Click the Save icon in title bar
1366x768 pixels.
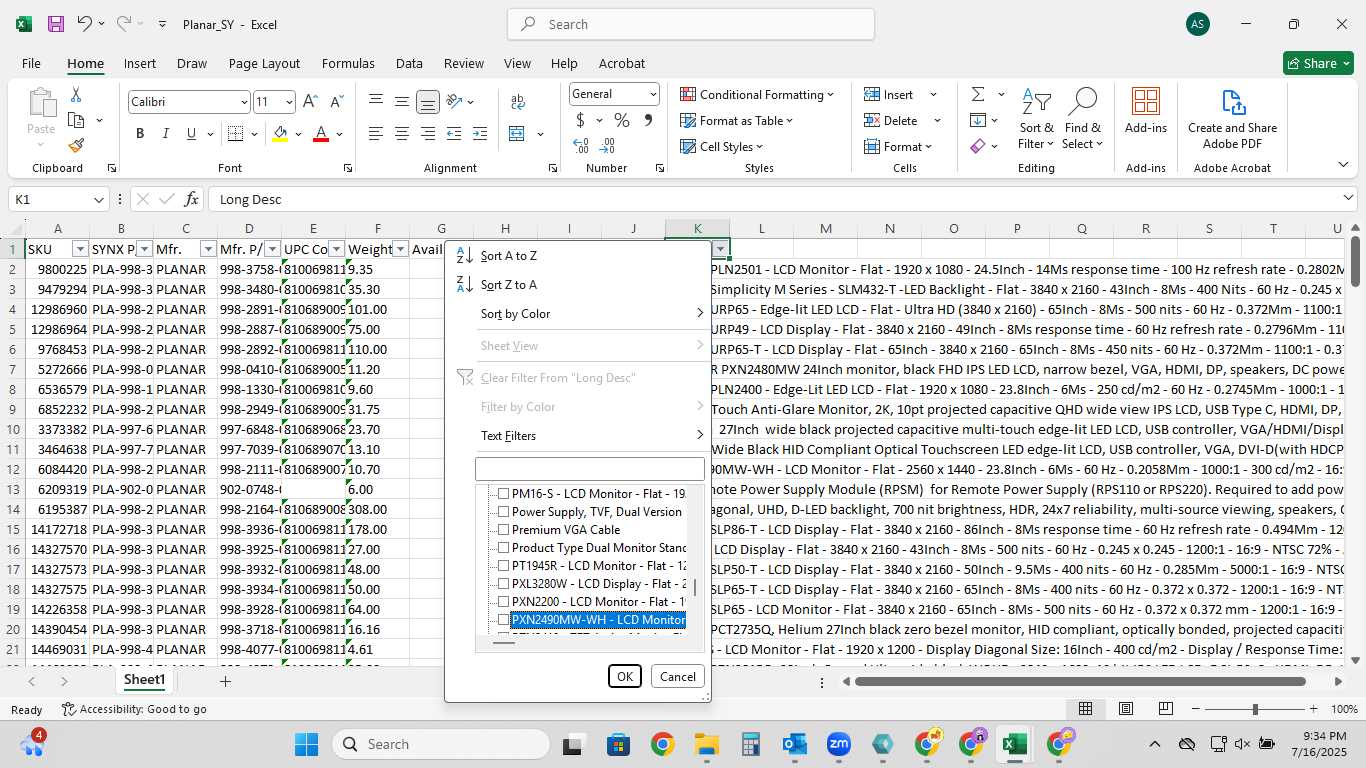pos(56,24)
